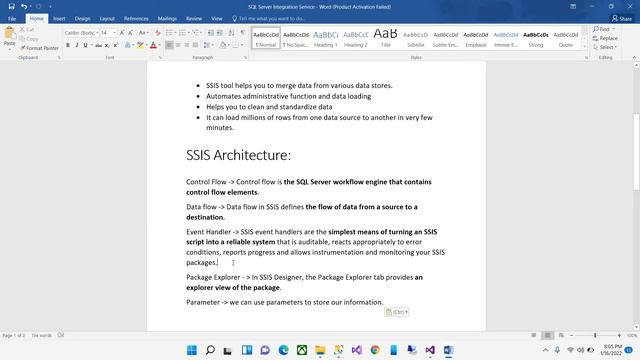Apply the yellow text highlight color
This screenshot has height=360, width=640.
point(140,45)
